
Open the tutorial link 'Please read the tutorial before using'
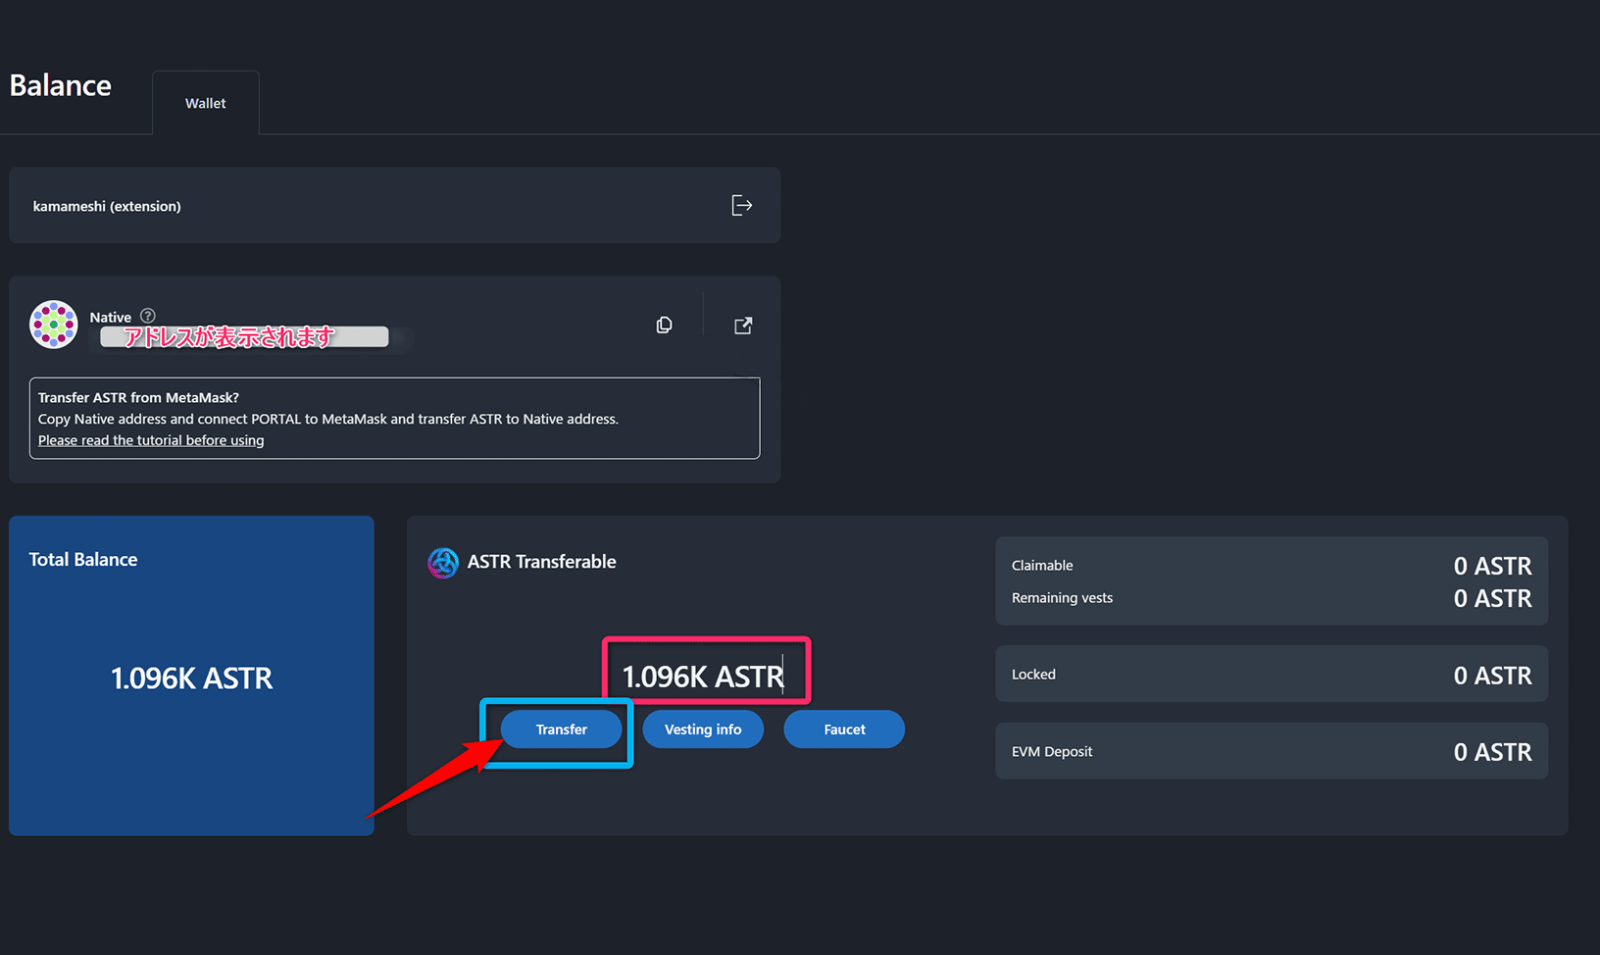click(151, 440)
